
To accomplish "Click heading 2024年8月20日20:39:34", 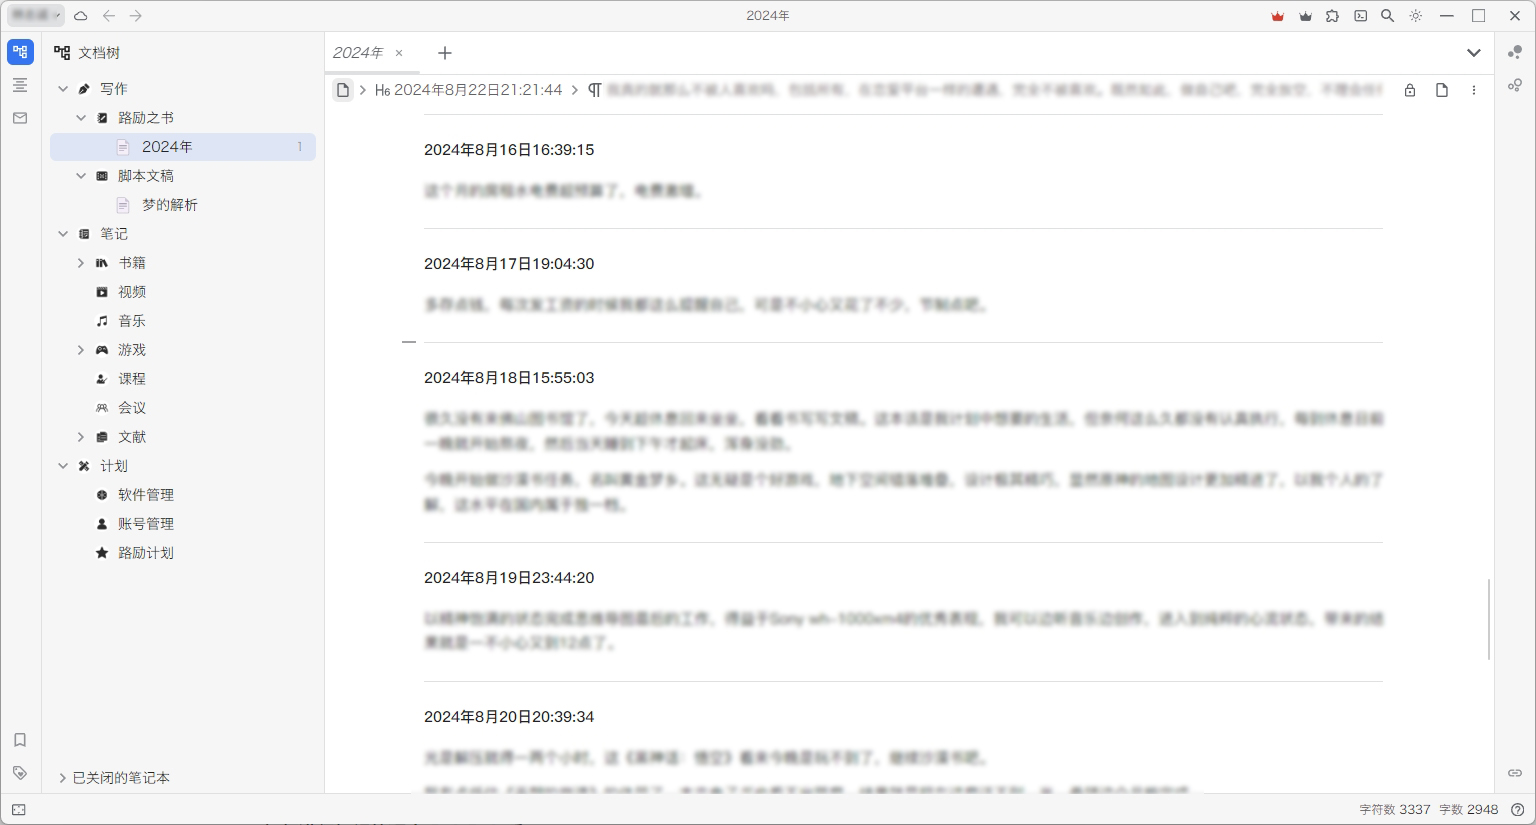I will 509,717.
